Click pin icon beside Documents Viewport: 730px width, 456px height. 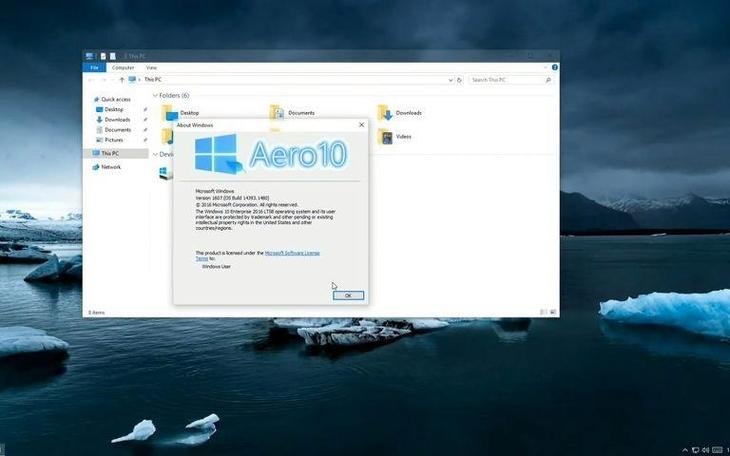(145, 130)
